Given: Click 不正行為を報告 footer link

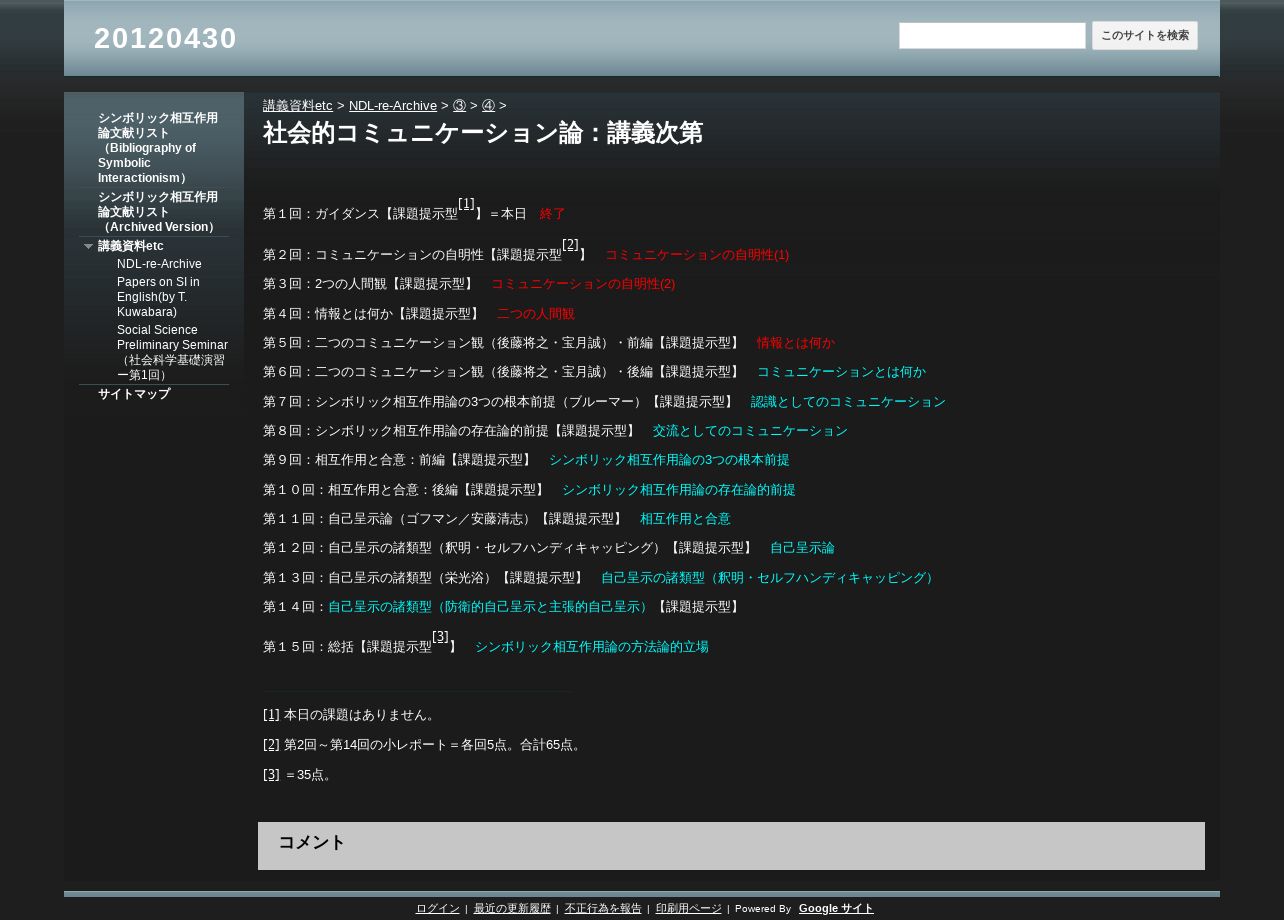Looking at the screenshot, I should (603, 909).
